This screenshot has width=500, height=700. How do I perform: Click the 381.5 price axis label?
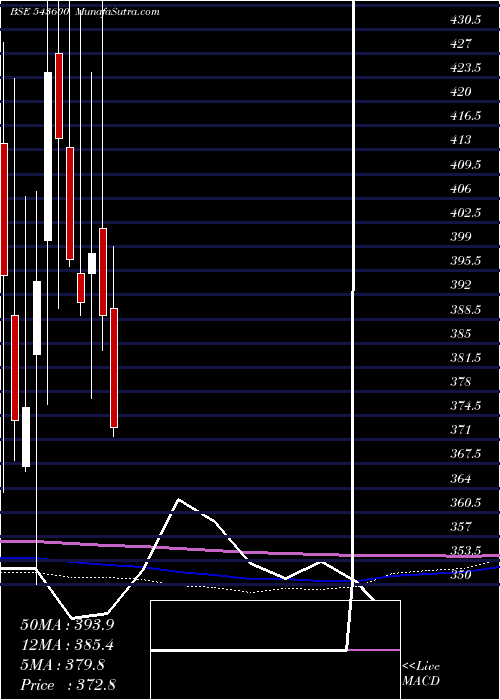(x=465, y=358)
